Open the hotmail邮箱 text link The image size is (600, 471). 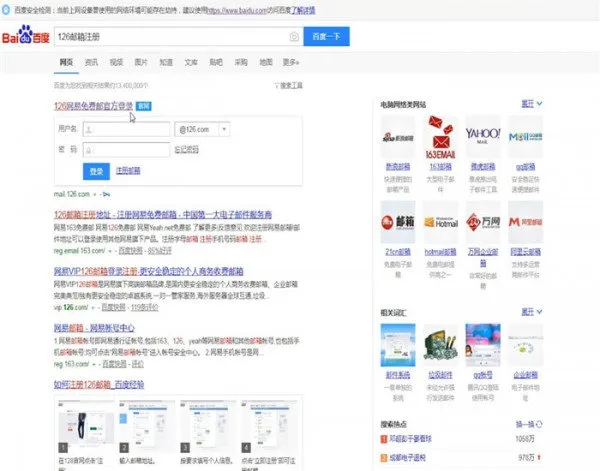(x=440, y=252)
